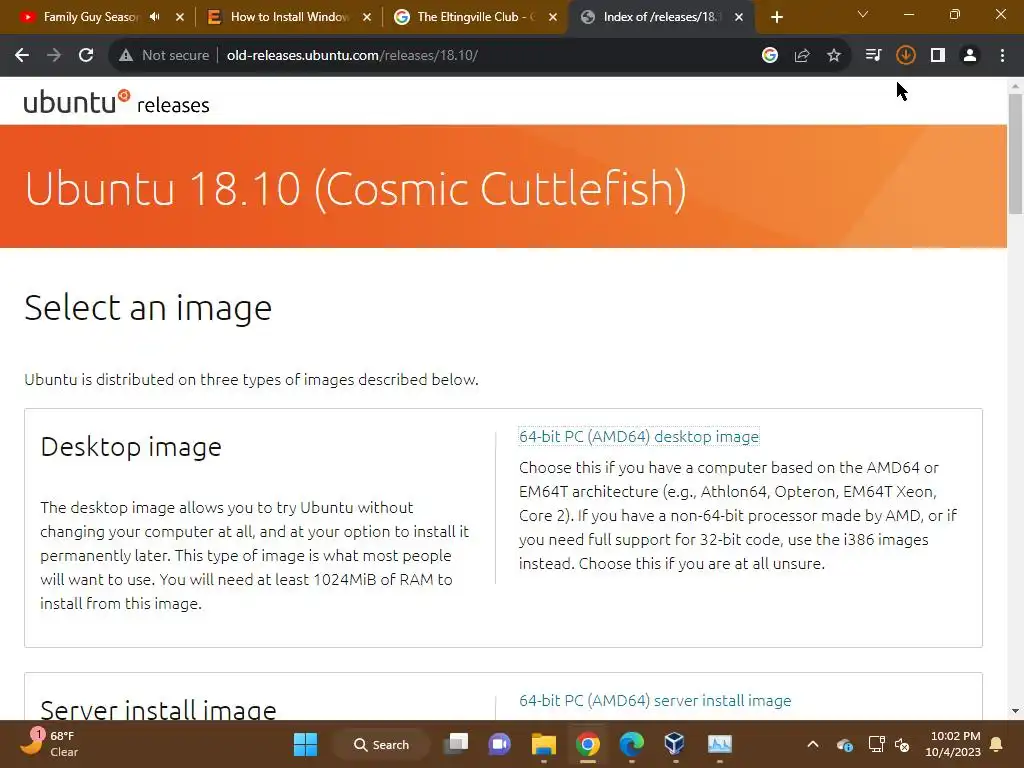This screenshot has width=1024, height=768.
Task: Close the Index of /releases tab
Action: [739, 18]
